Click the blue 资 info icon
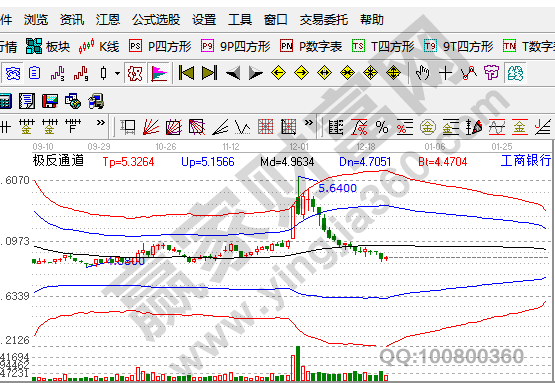 click(x=13, y=73)
